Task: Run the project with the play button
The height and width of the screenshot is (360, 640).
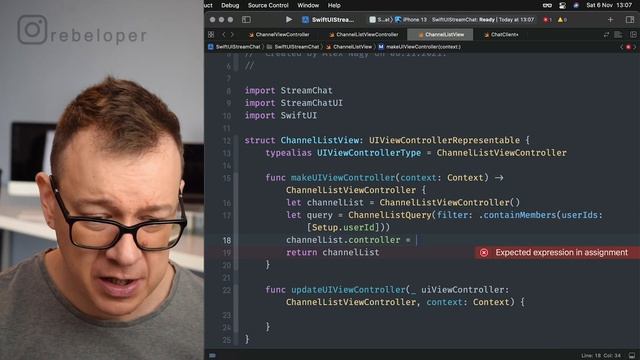Action: (289, 19)
